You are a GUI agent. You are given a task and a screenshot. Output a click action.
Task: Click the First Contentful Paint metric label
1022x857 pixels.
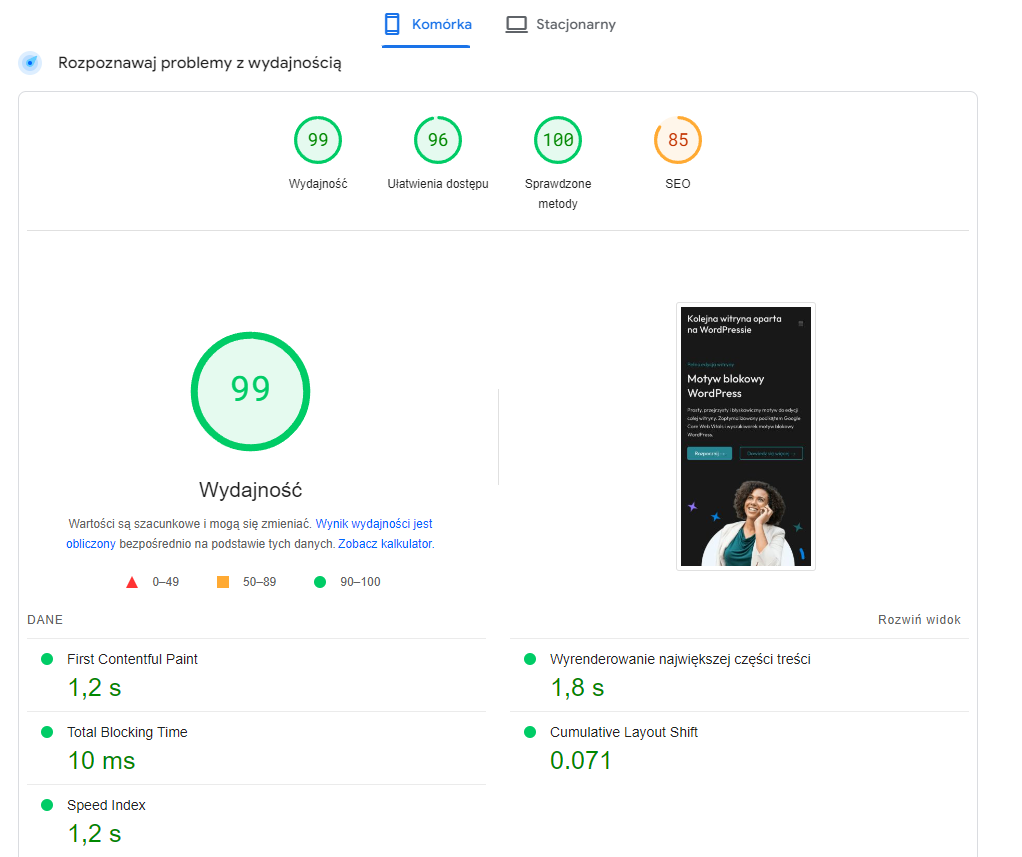tap(132, 660)
